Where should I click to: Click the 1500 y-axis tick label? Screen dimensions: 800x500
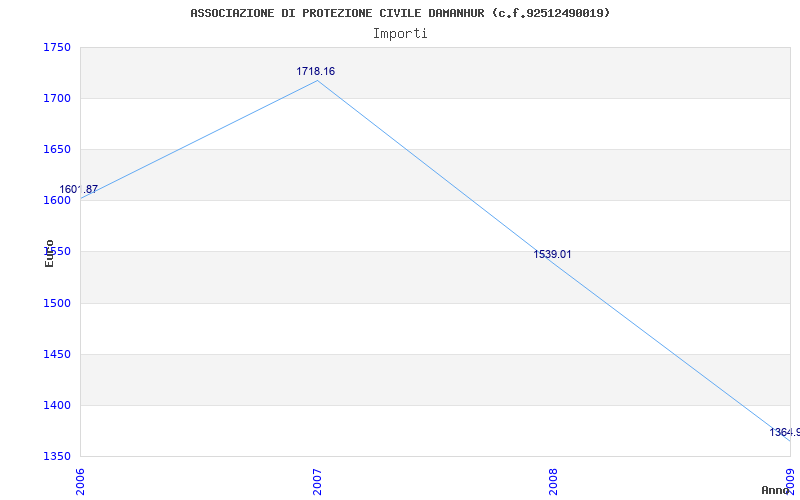tap(56, 303)
